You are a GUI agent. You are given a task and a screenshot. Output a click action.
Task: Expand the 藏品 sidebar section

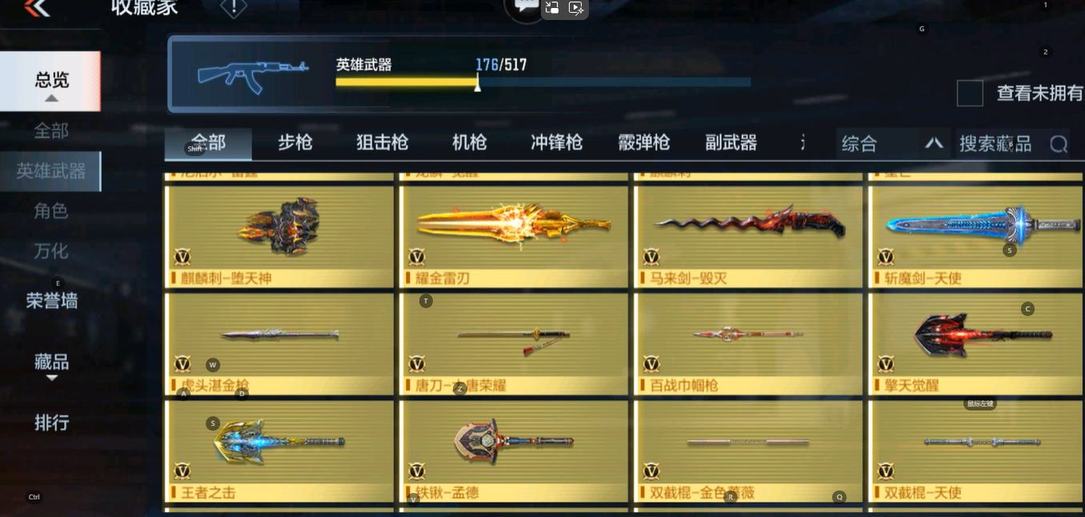tap(51, 365)
